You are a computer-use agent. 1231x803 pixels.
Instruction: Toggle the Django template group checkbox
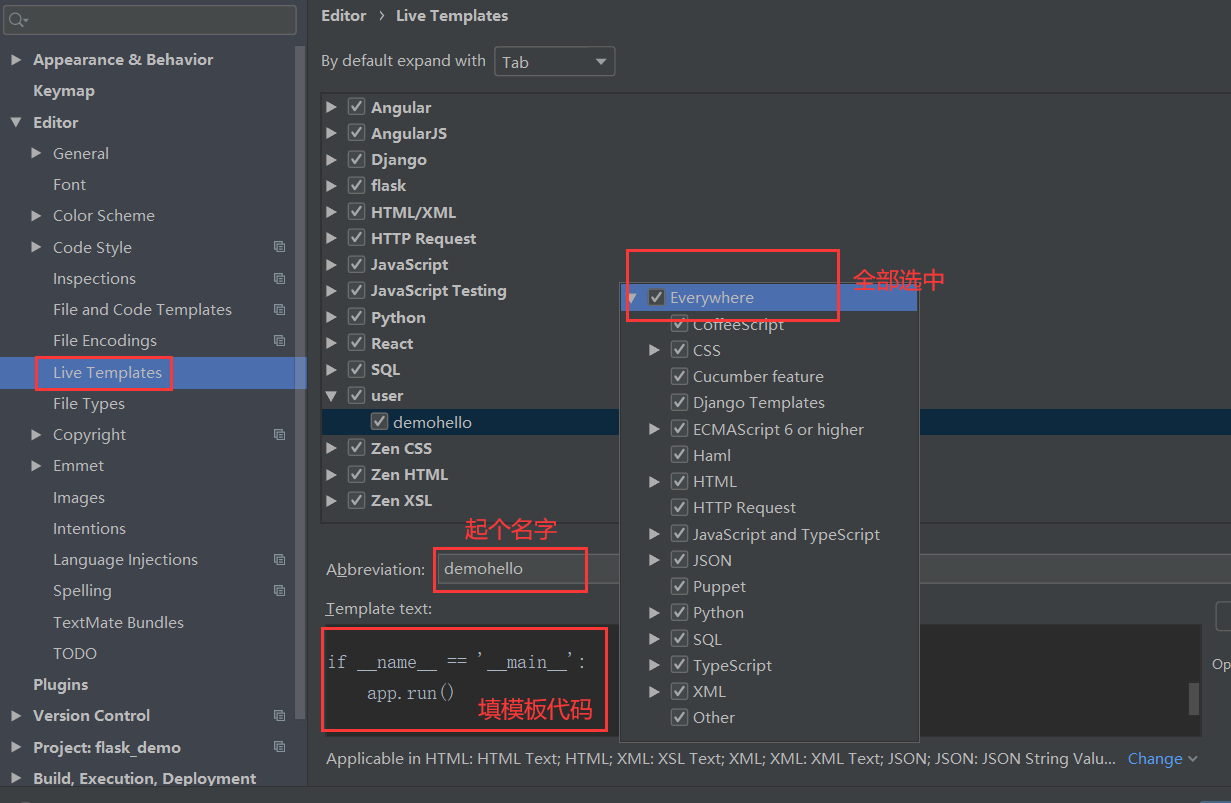[x=356, y=159]
